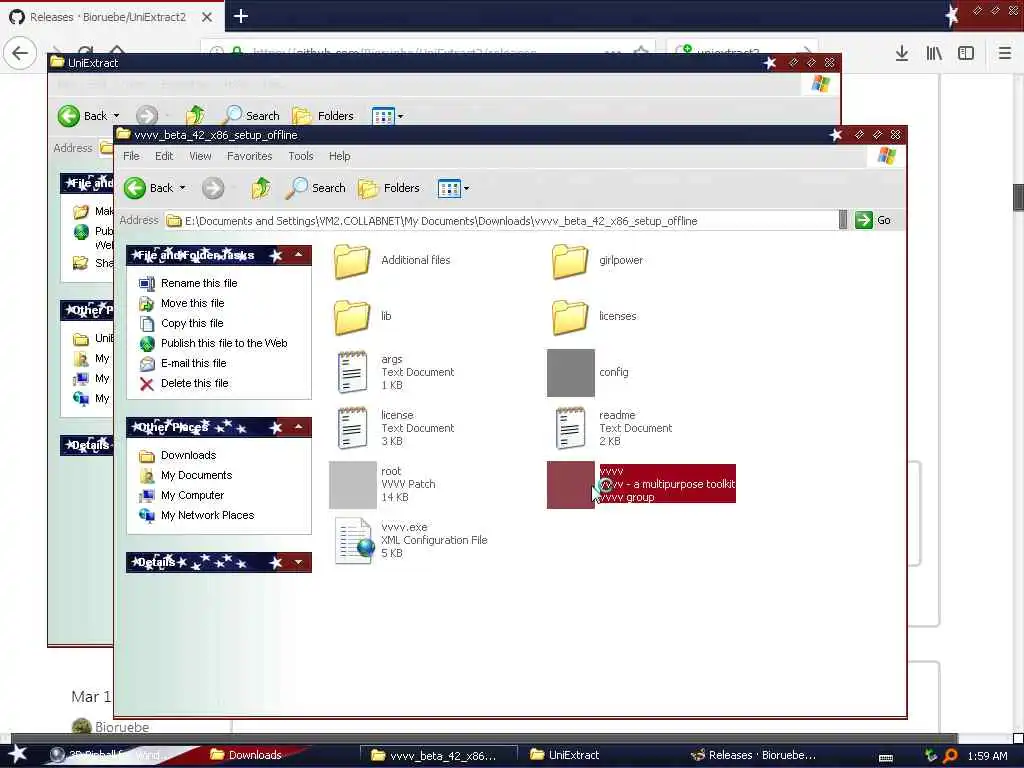Open Back history dropdown arrow in vvvv_beta window
The height and width of the screenshot is (768, 1024).
(x=182, y=188)
